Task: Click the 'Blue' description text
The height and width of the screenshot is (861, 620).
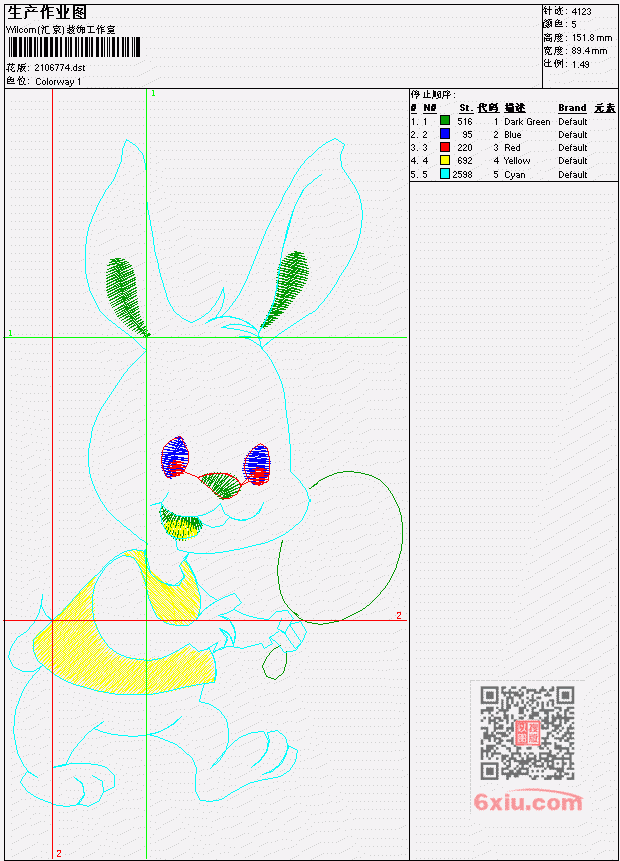Action: click(x=512, y=135)
